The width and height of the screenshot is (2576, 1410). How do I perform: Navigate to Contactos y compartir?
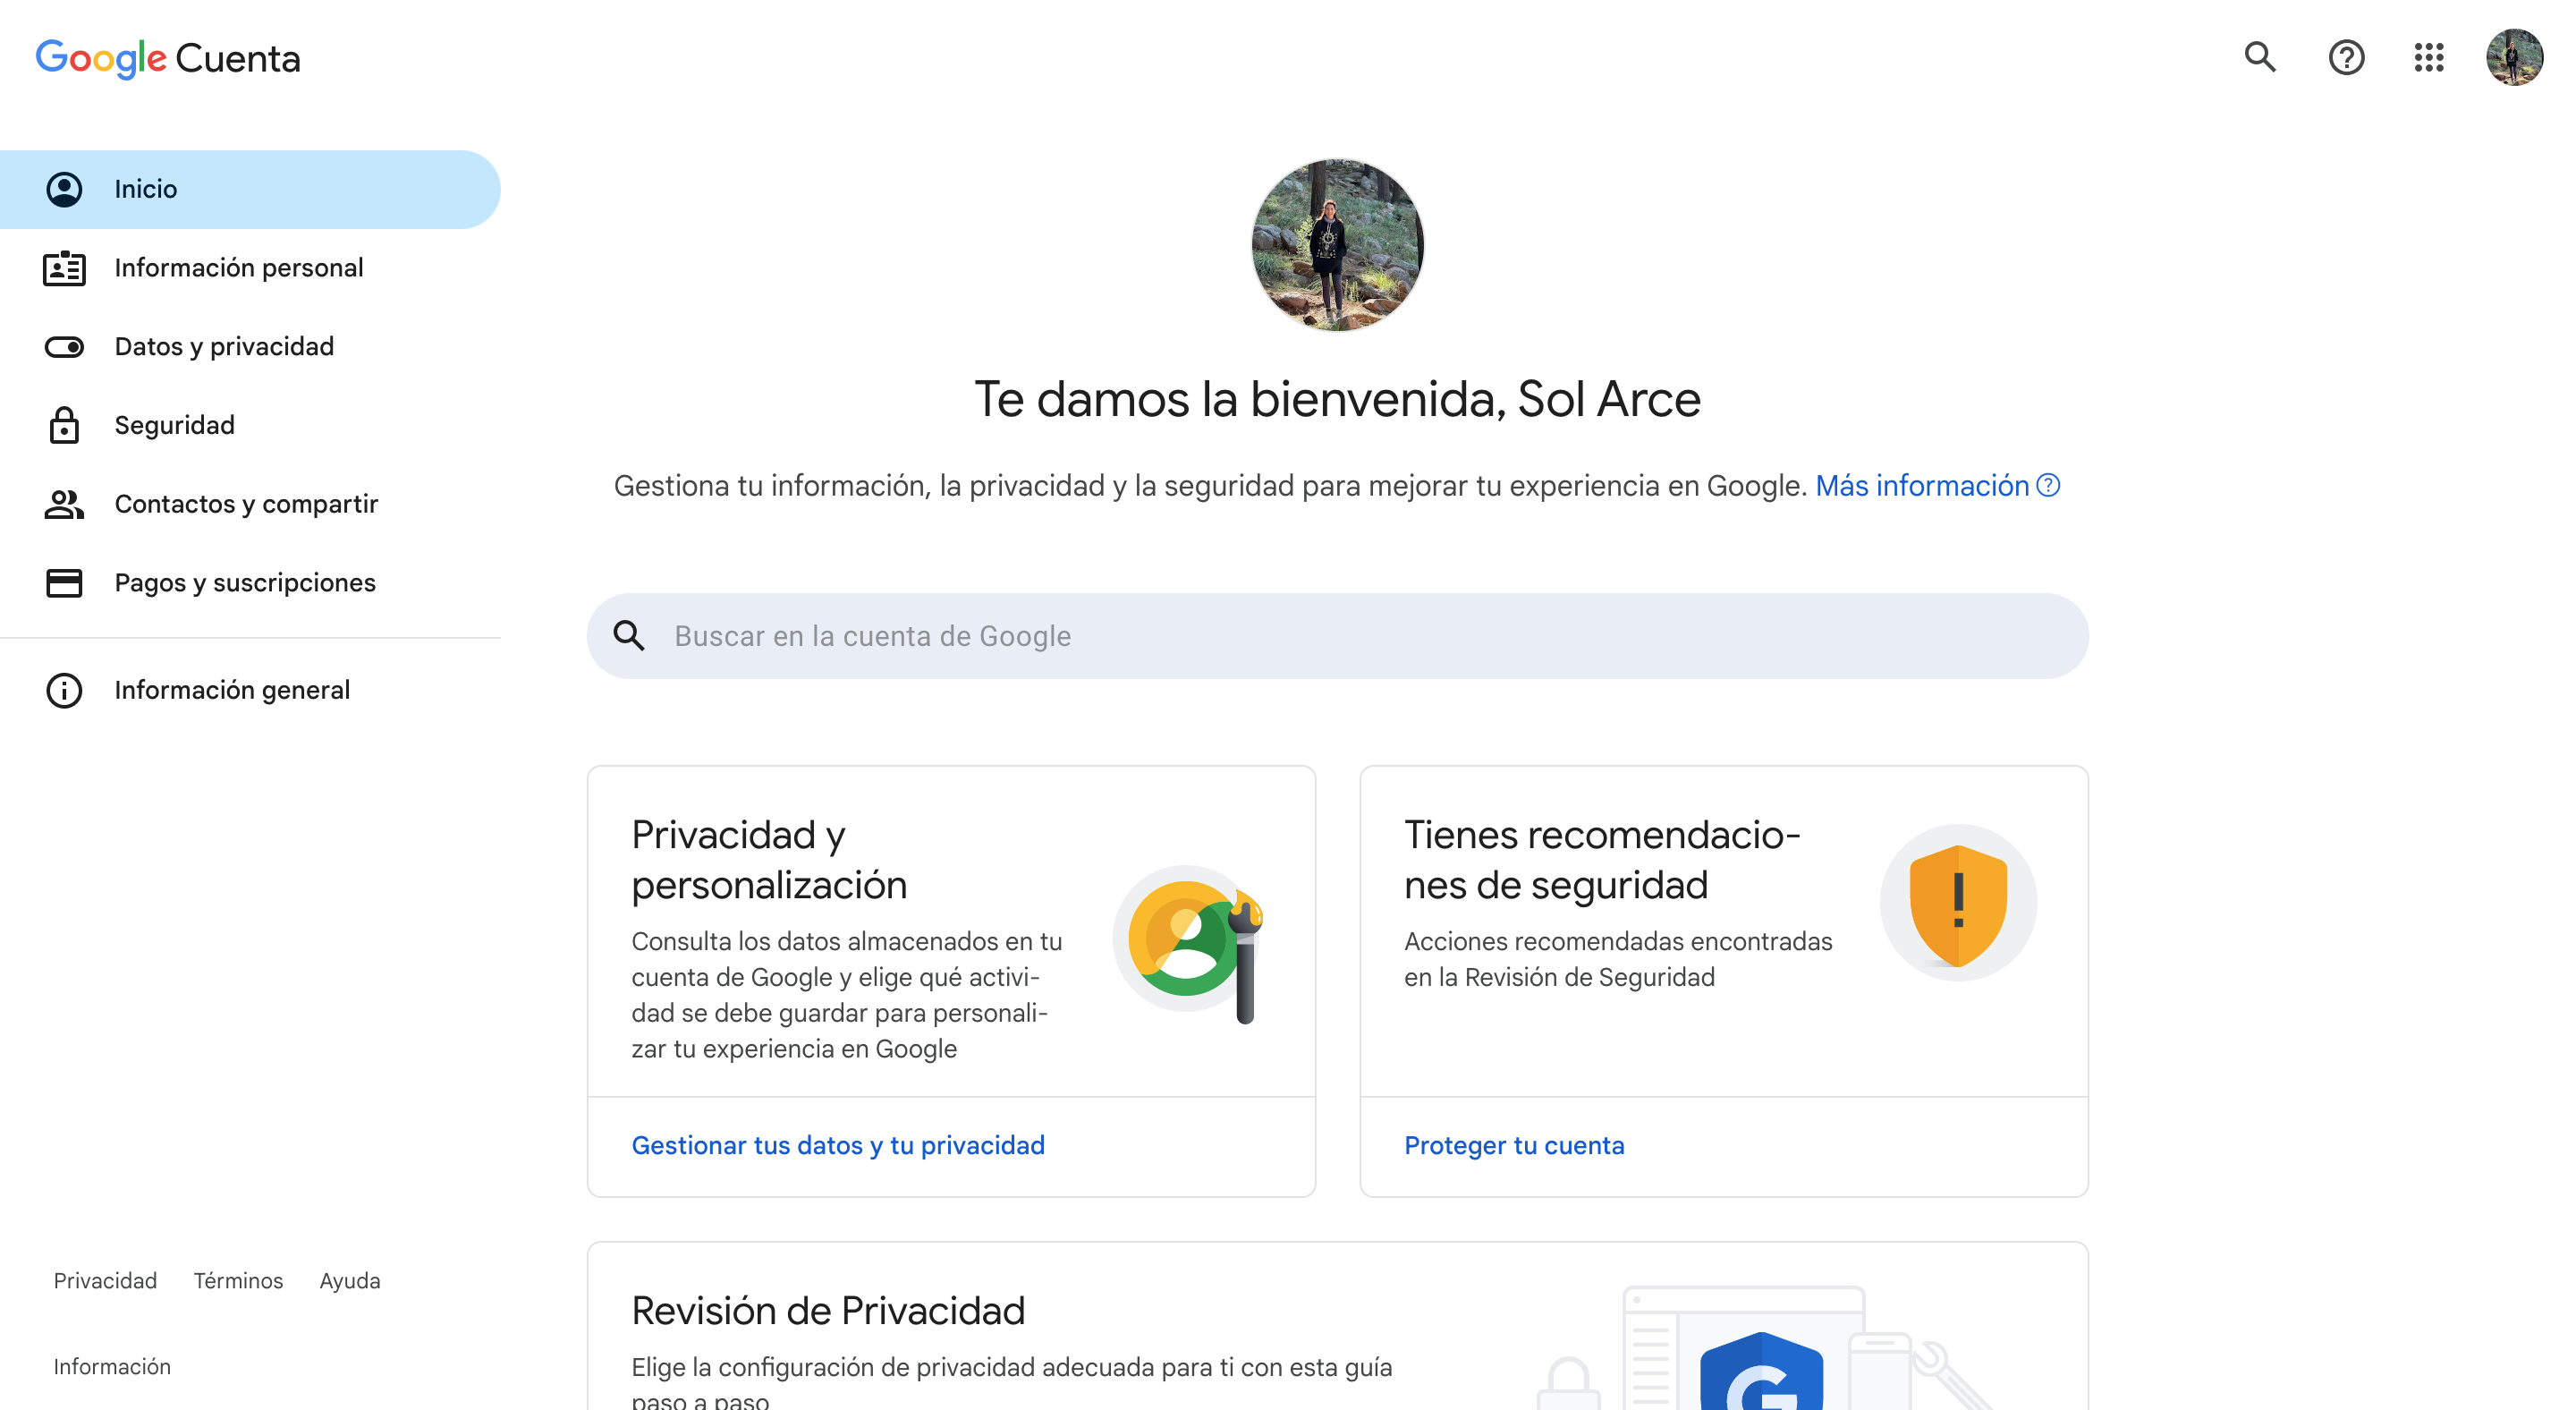tap(250, 504)
